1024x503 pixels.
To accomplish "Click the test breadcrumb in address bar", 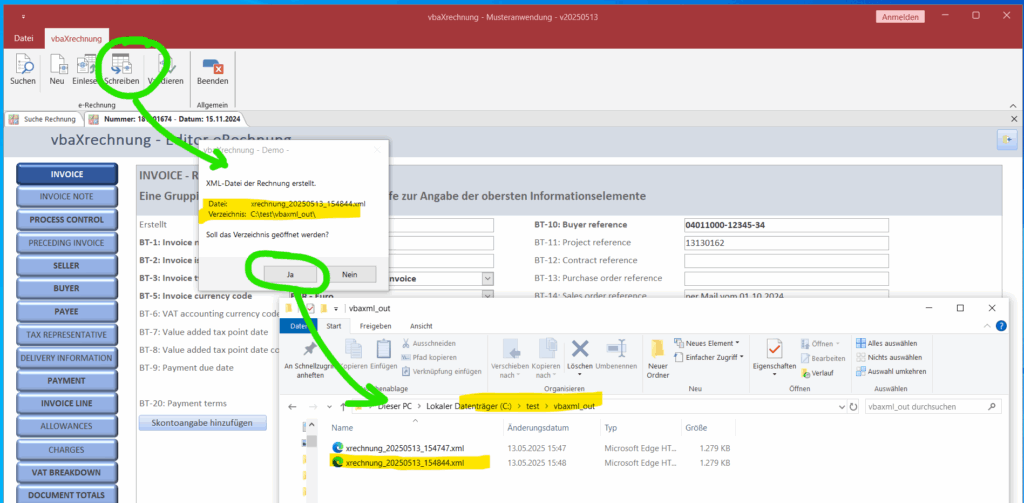I will (x=532, y=406).
